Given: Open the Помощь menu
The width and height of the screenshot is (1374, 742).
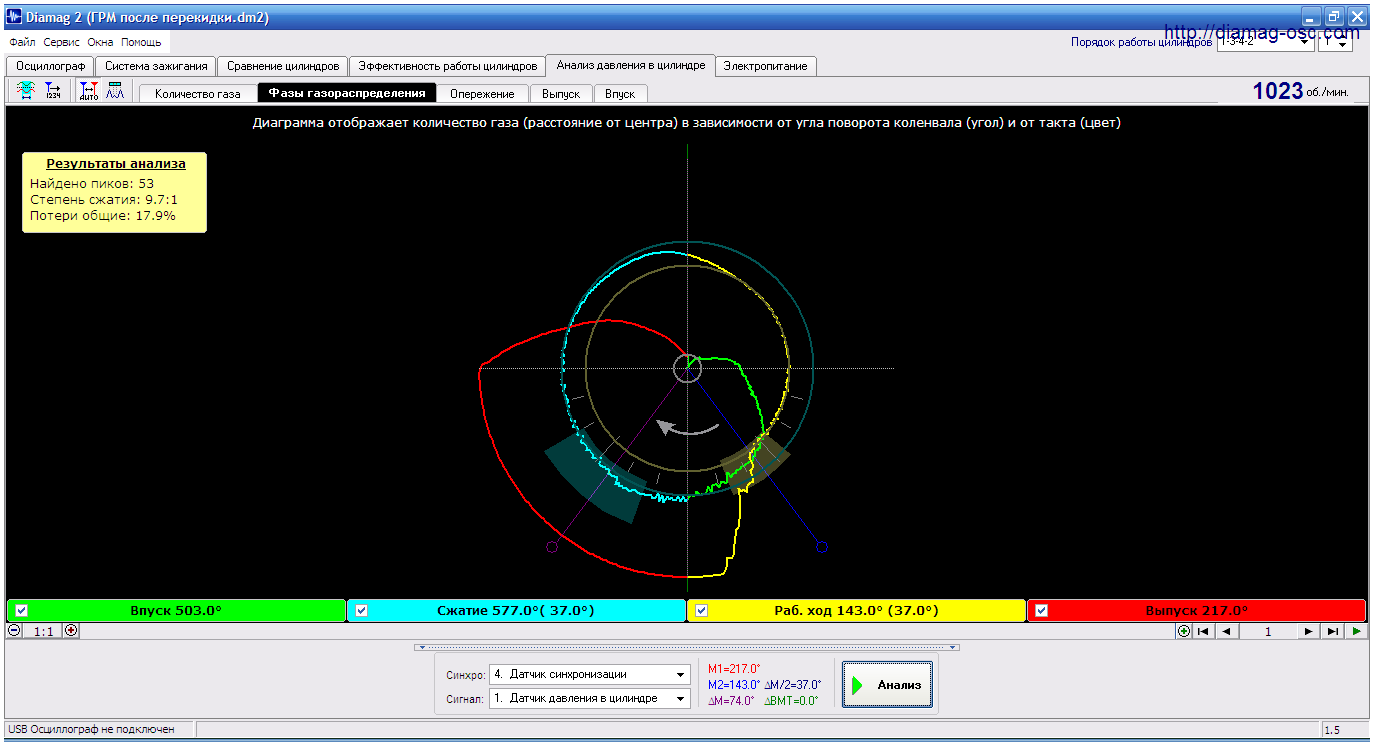Looking at the screenshot, I should point(141,43).
